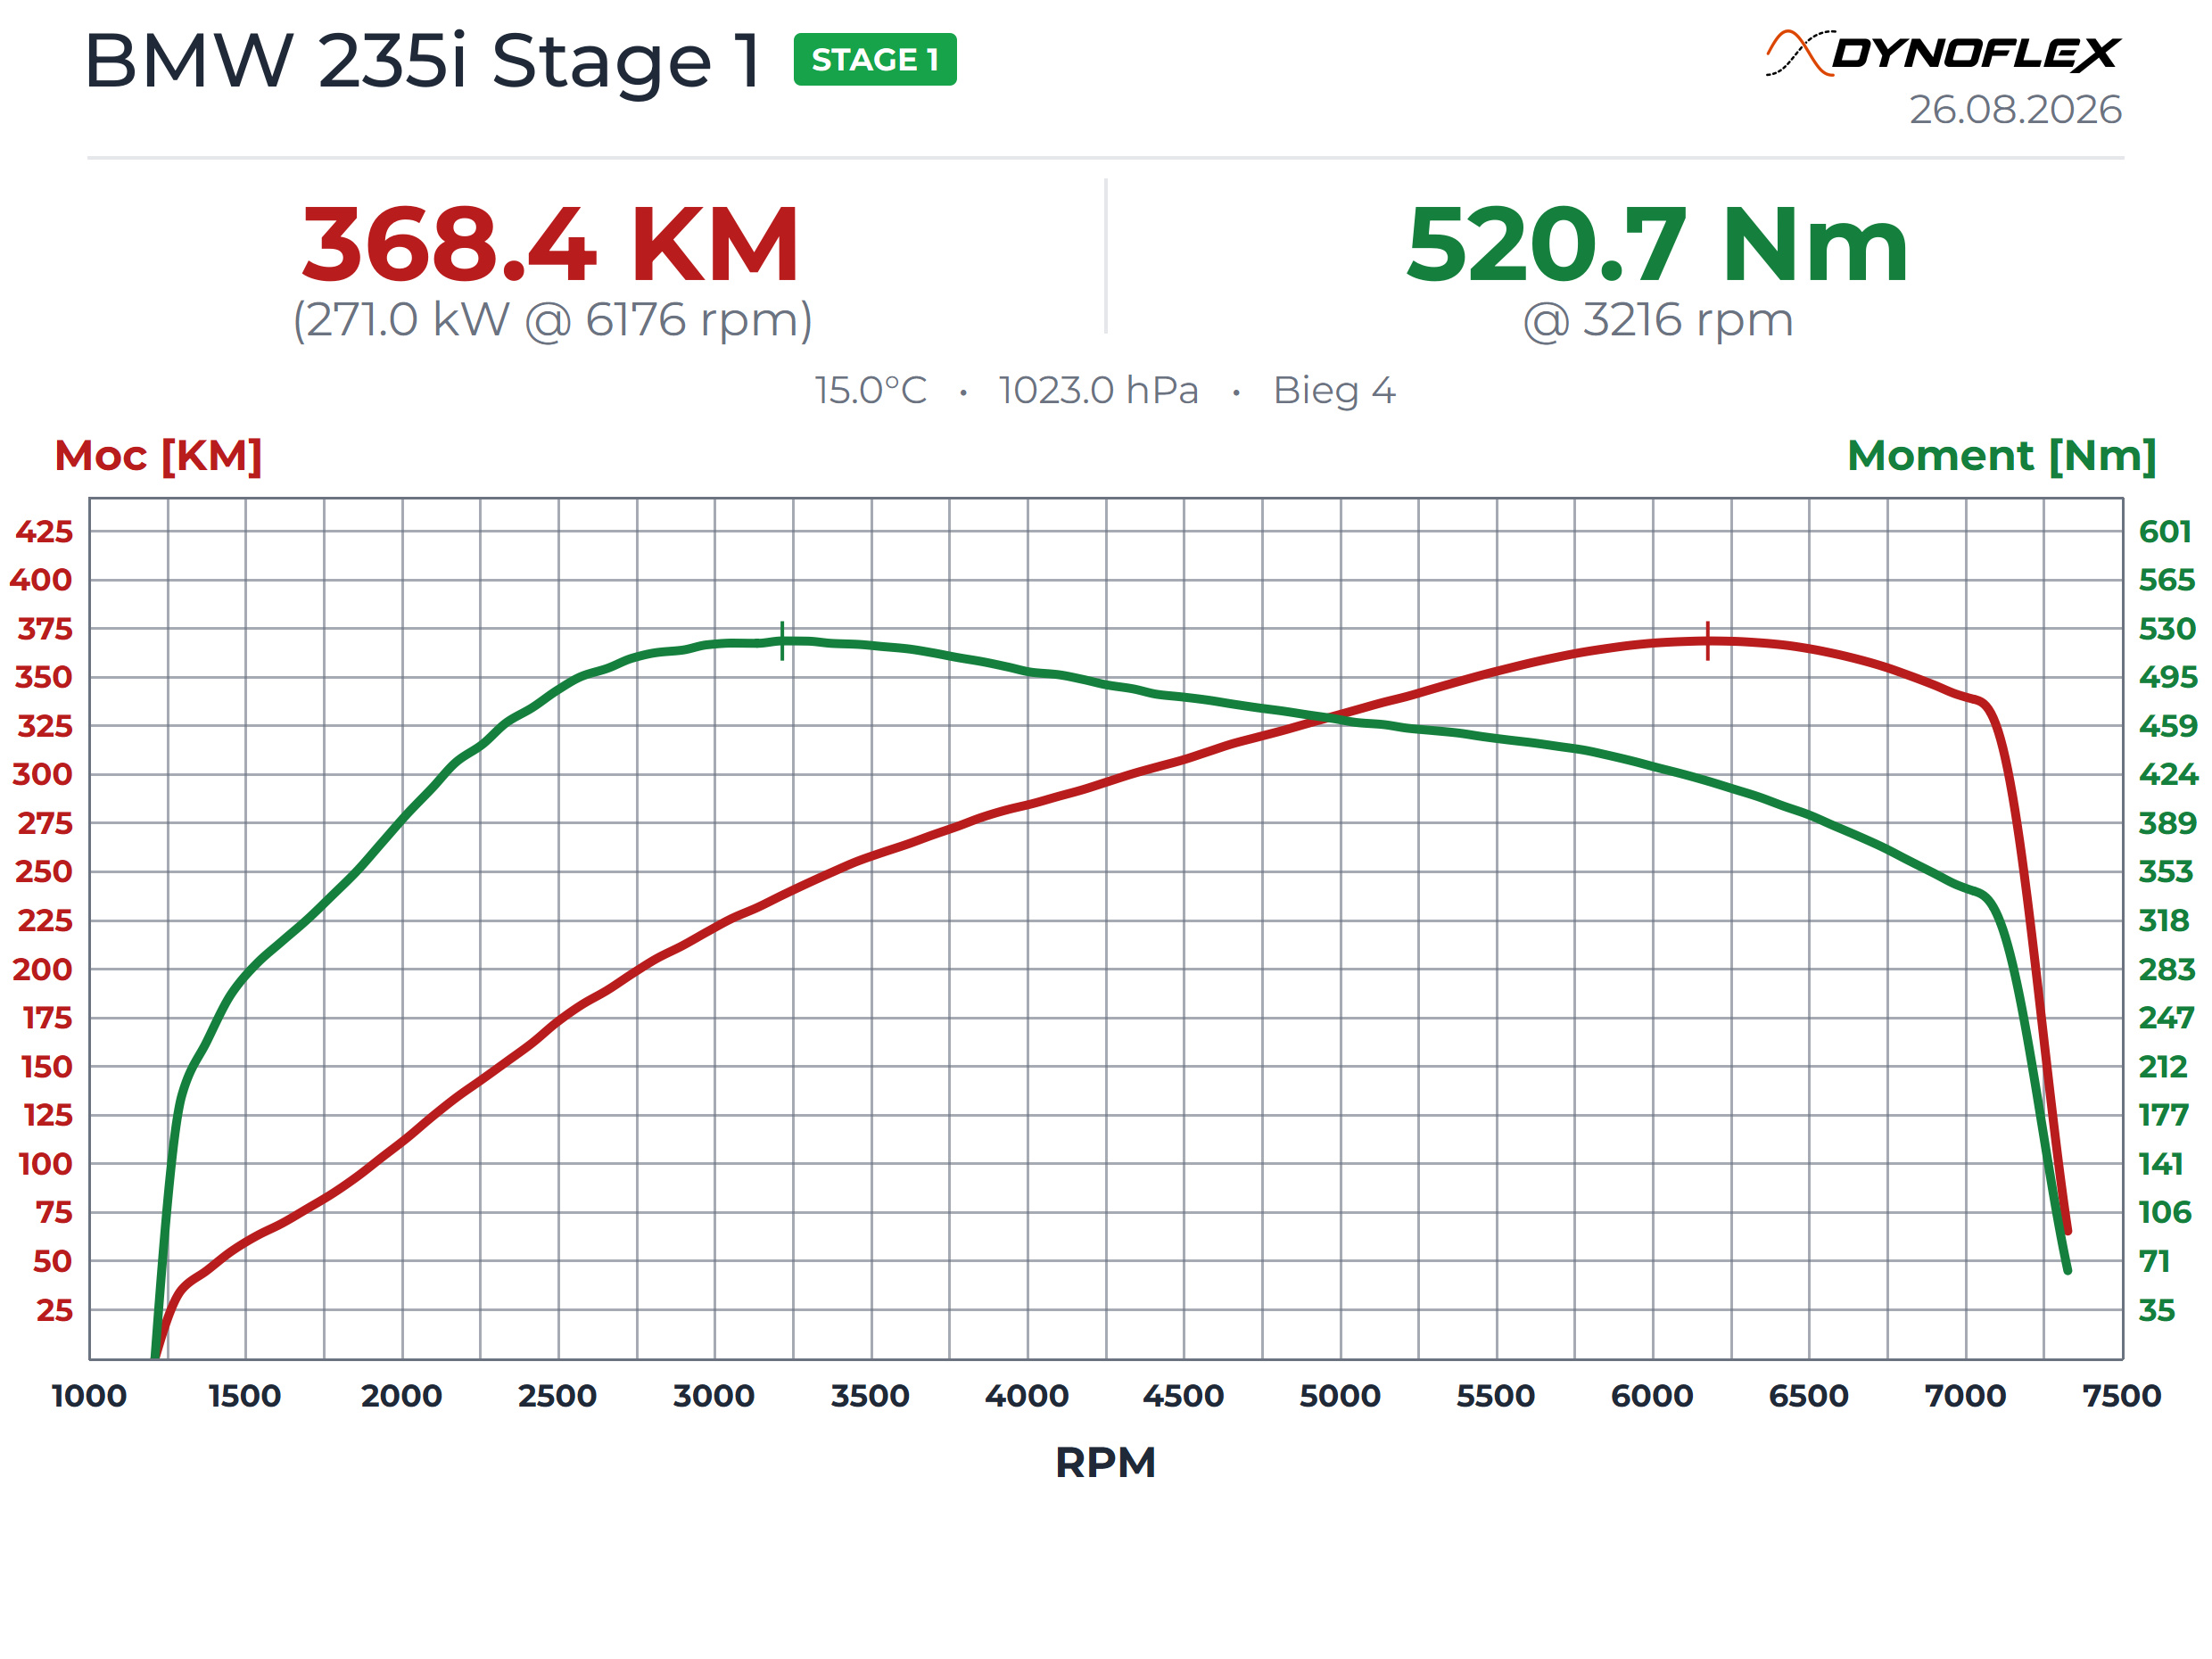The width and height of the screenshot is (2212, 1659).
Task: Click the peak torque value 520.7 Nm
Action: pyautogui.click(x=1657, y=244)
